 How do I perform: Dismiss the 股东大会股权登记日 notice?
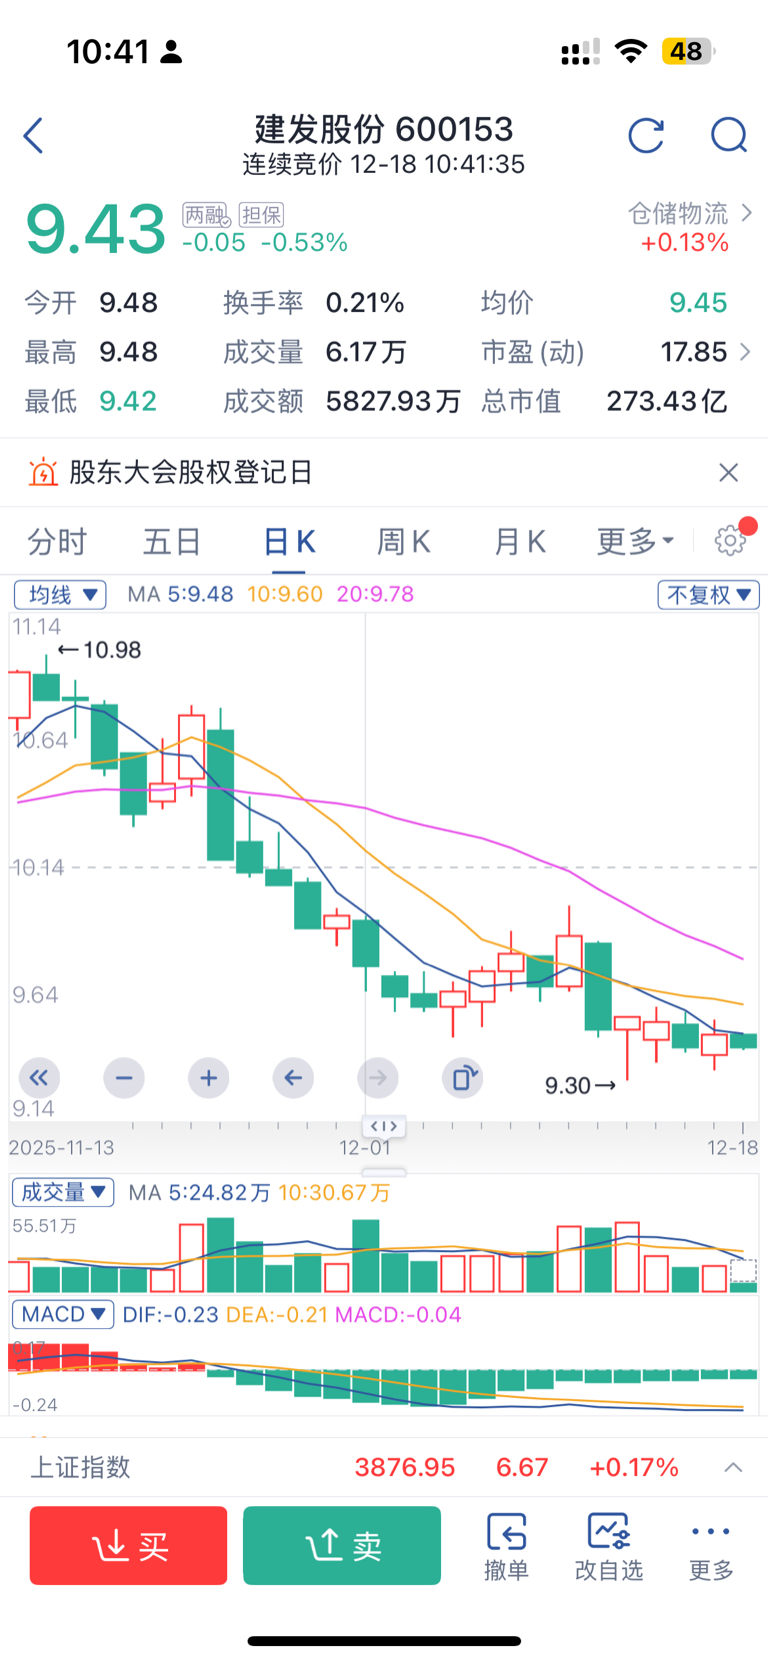coord(729,472)
